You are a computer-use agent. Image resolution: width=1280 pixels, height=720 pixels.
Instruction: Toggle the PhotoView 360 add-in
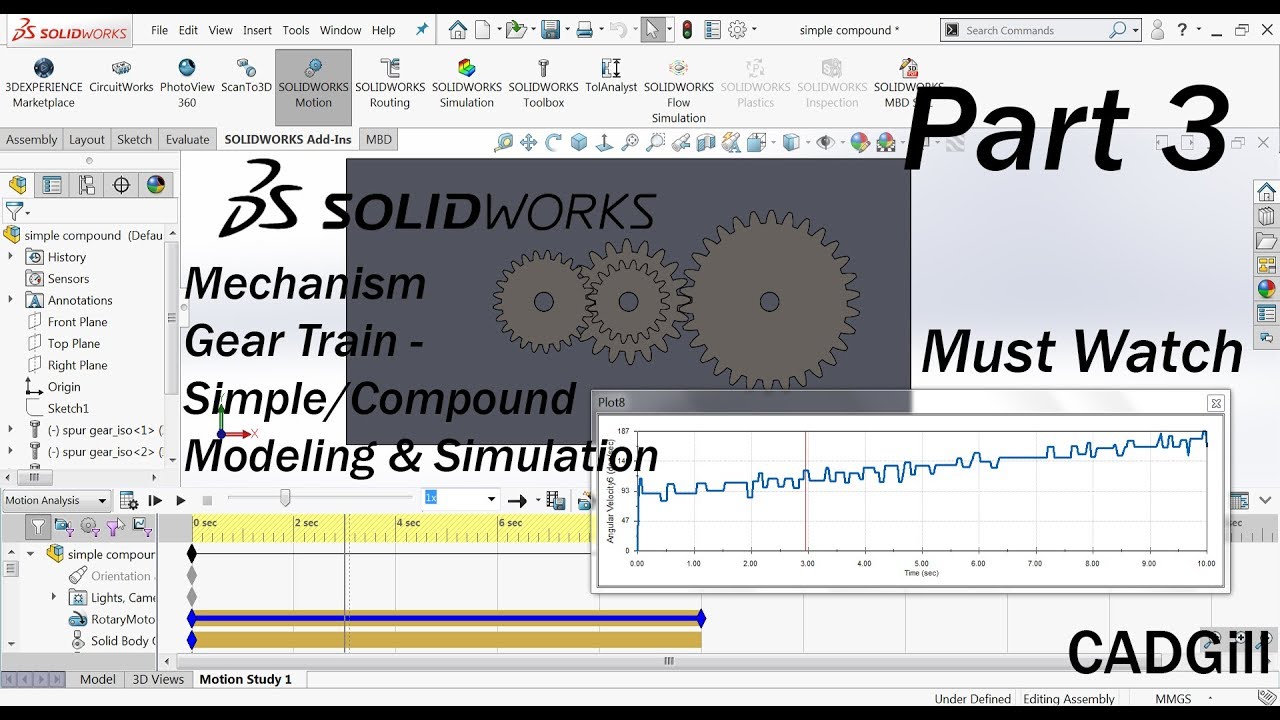click(187, 85)
